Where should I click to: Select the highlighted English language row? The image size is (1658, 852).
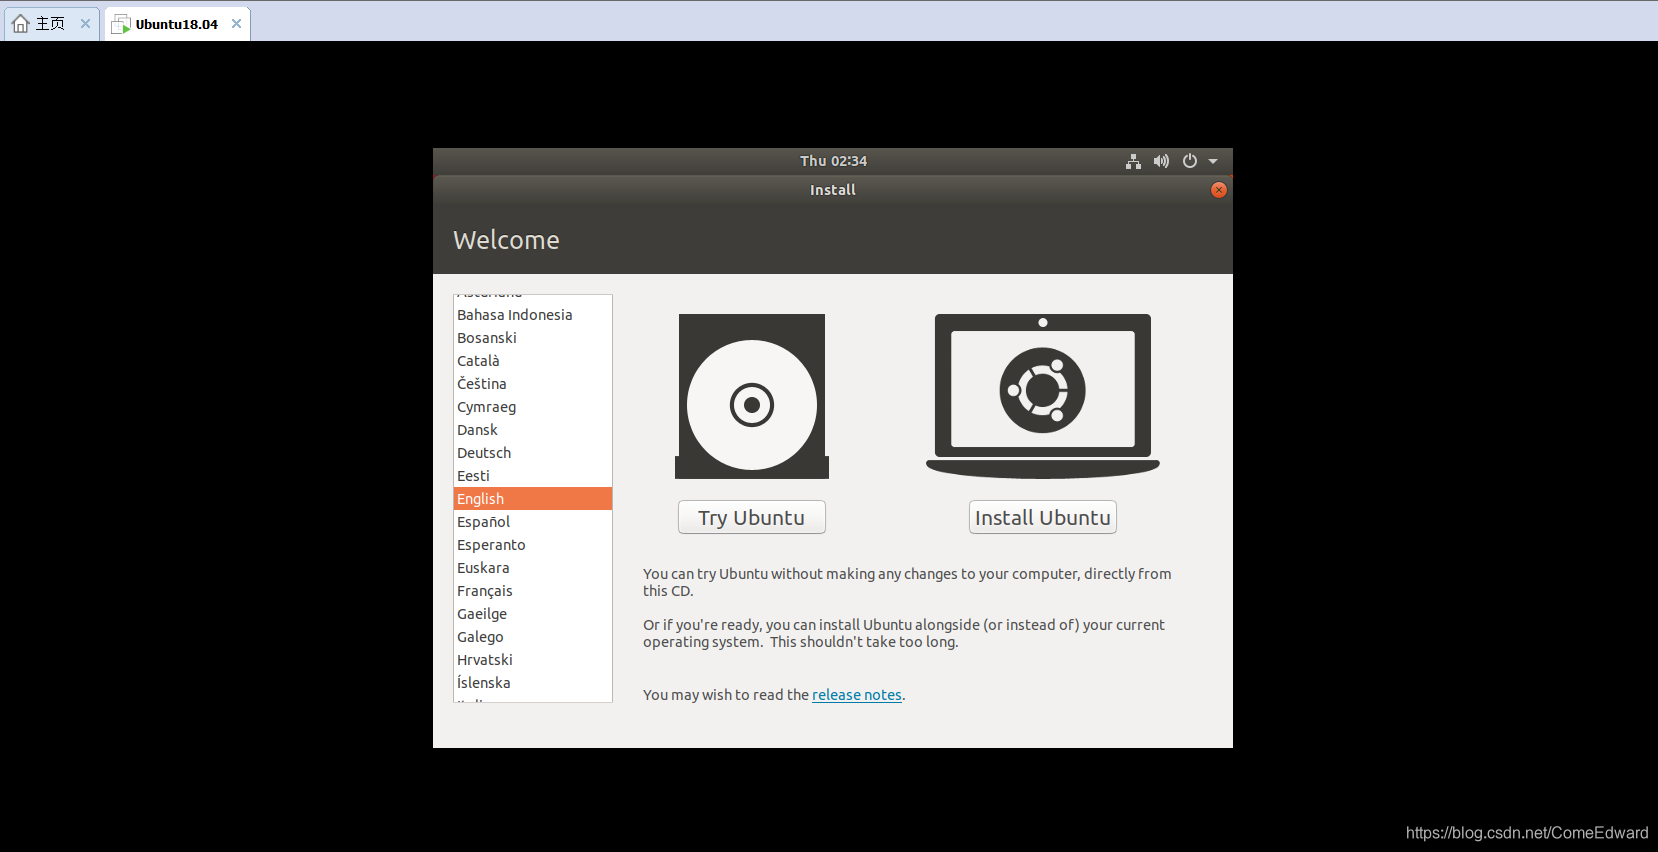[533, 499]
